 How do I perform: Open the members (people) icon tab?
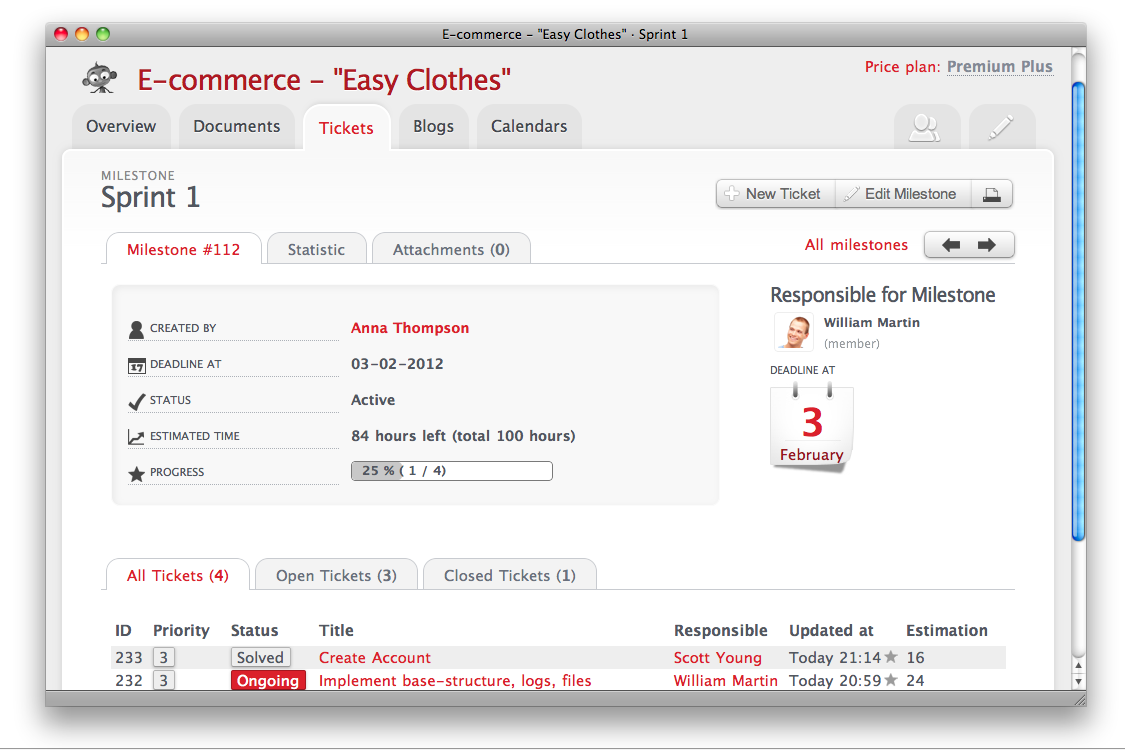click(x=926, y=128)
